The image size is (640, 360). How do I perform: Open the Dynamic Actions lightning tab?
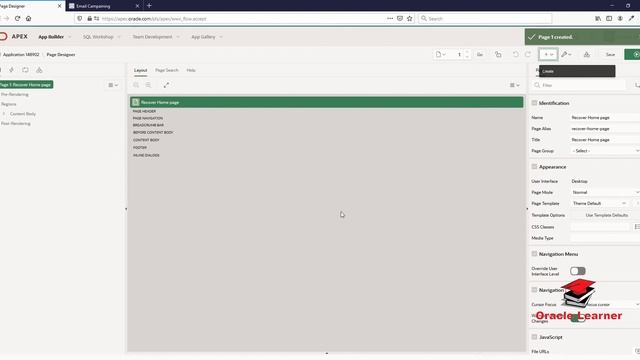pos(11,70)
